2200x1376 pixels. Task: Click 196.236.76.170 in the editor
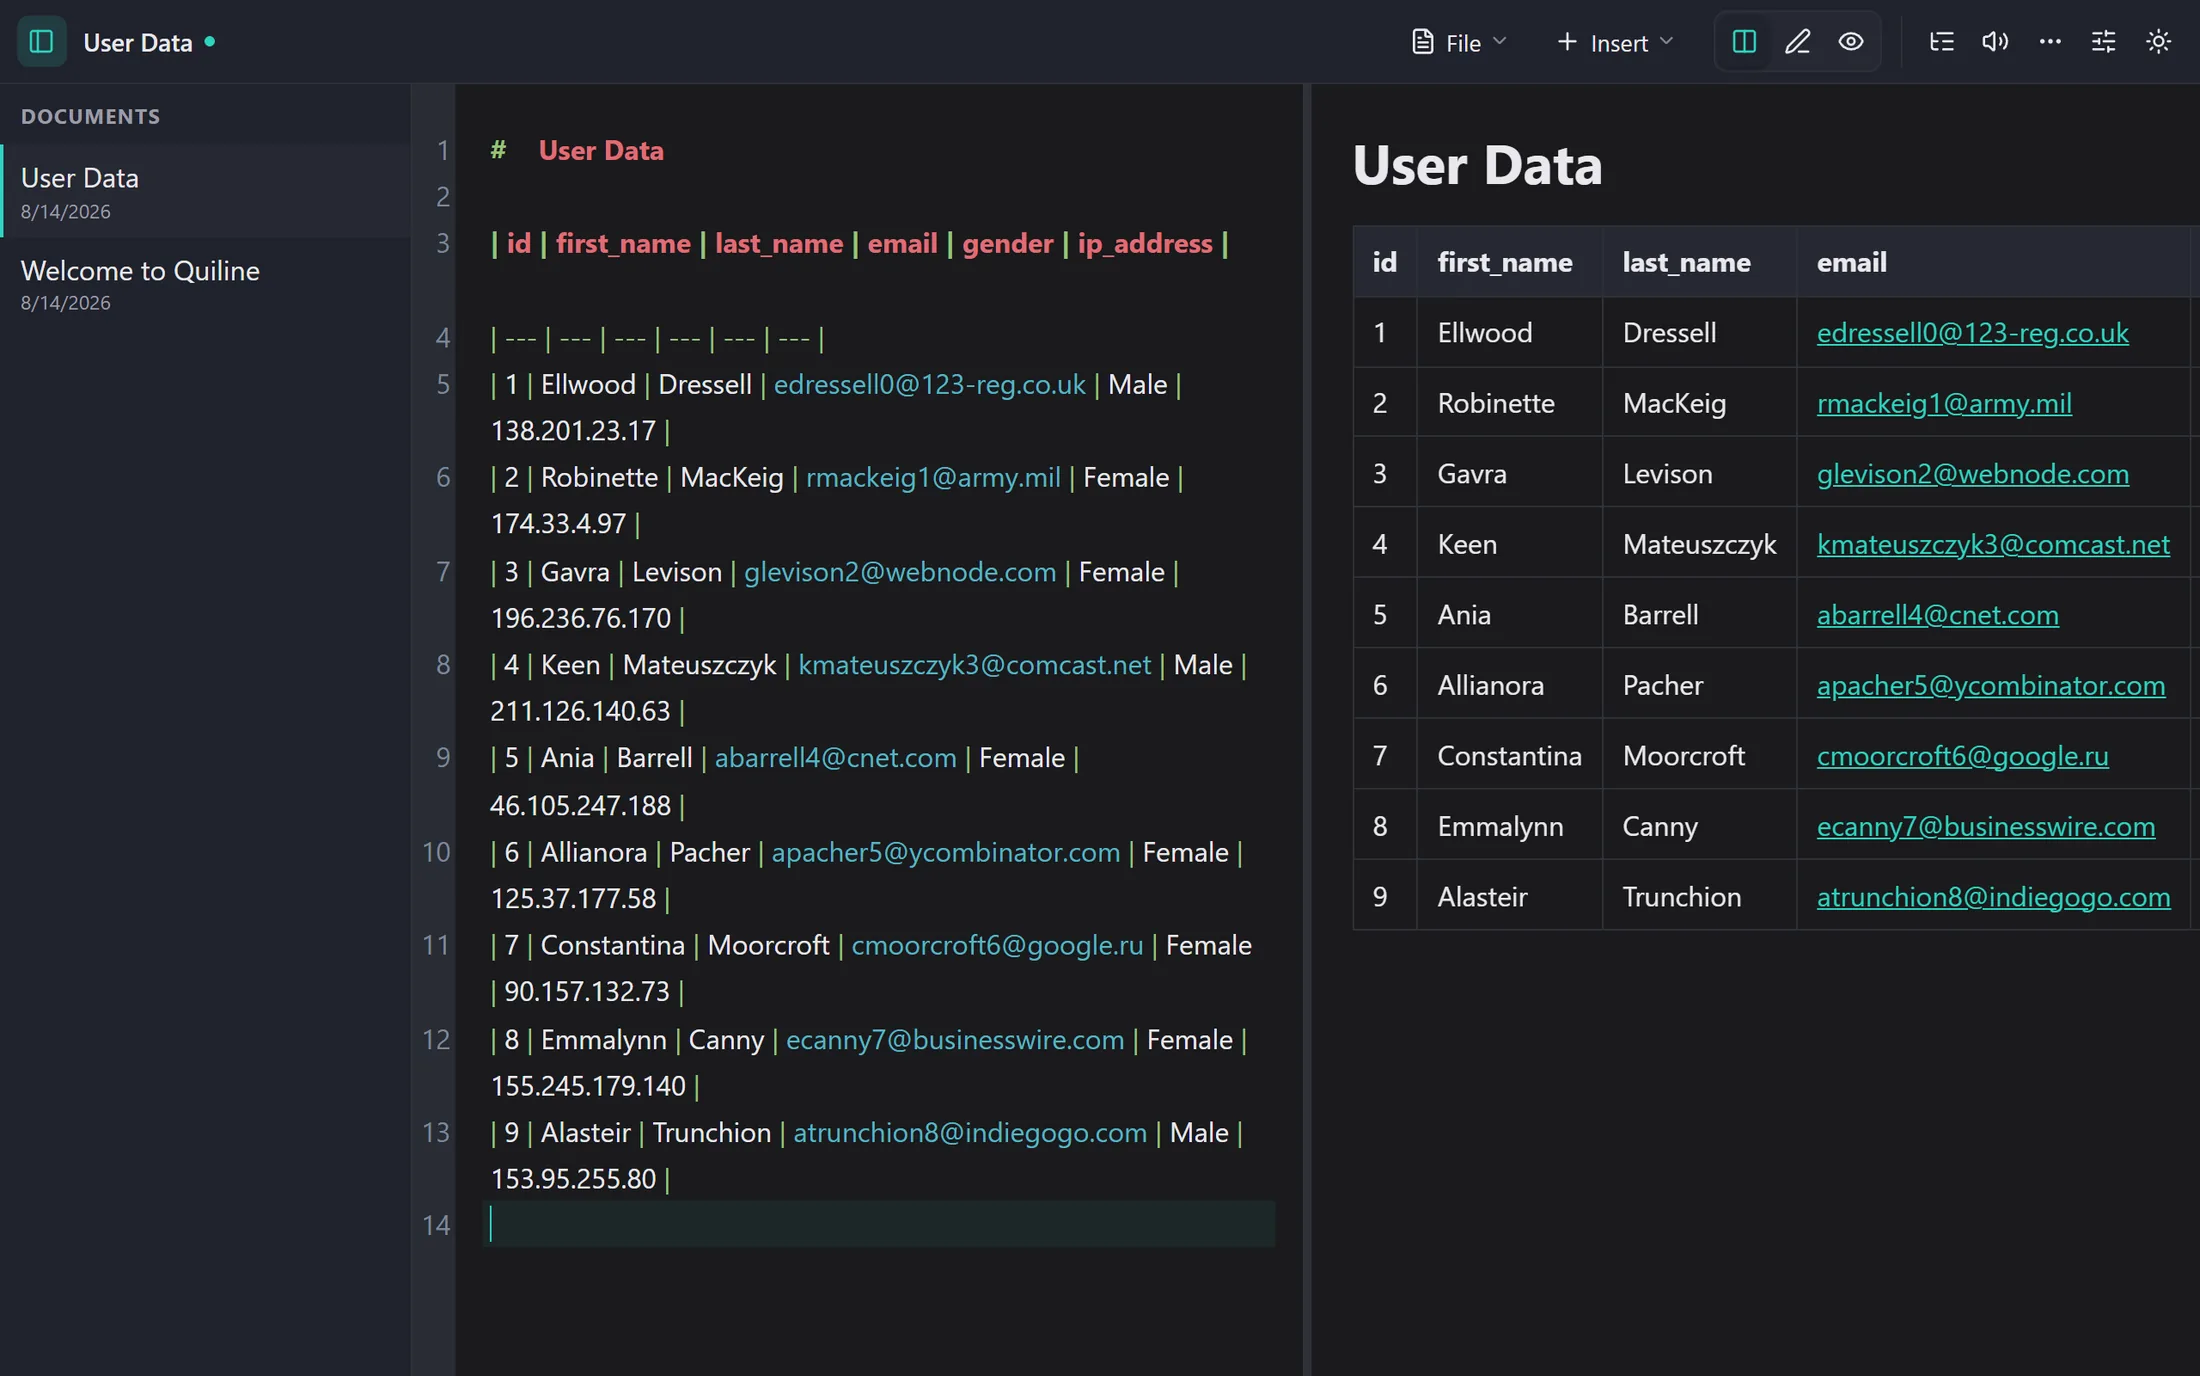coord(580,618)
